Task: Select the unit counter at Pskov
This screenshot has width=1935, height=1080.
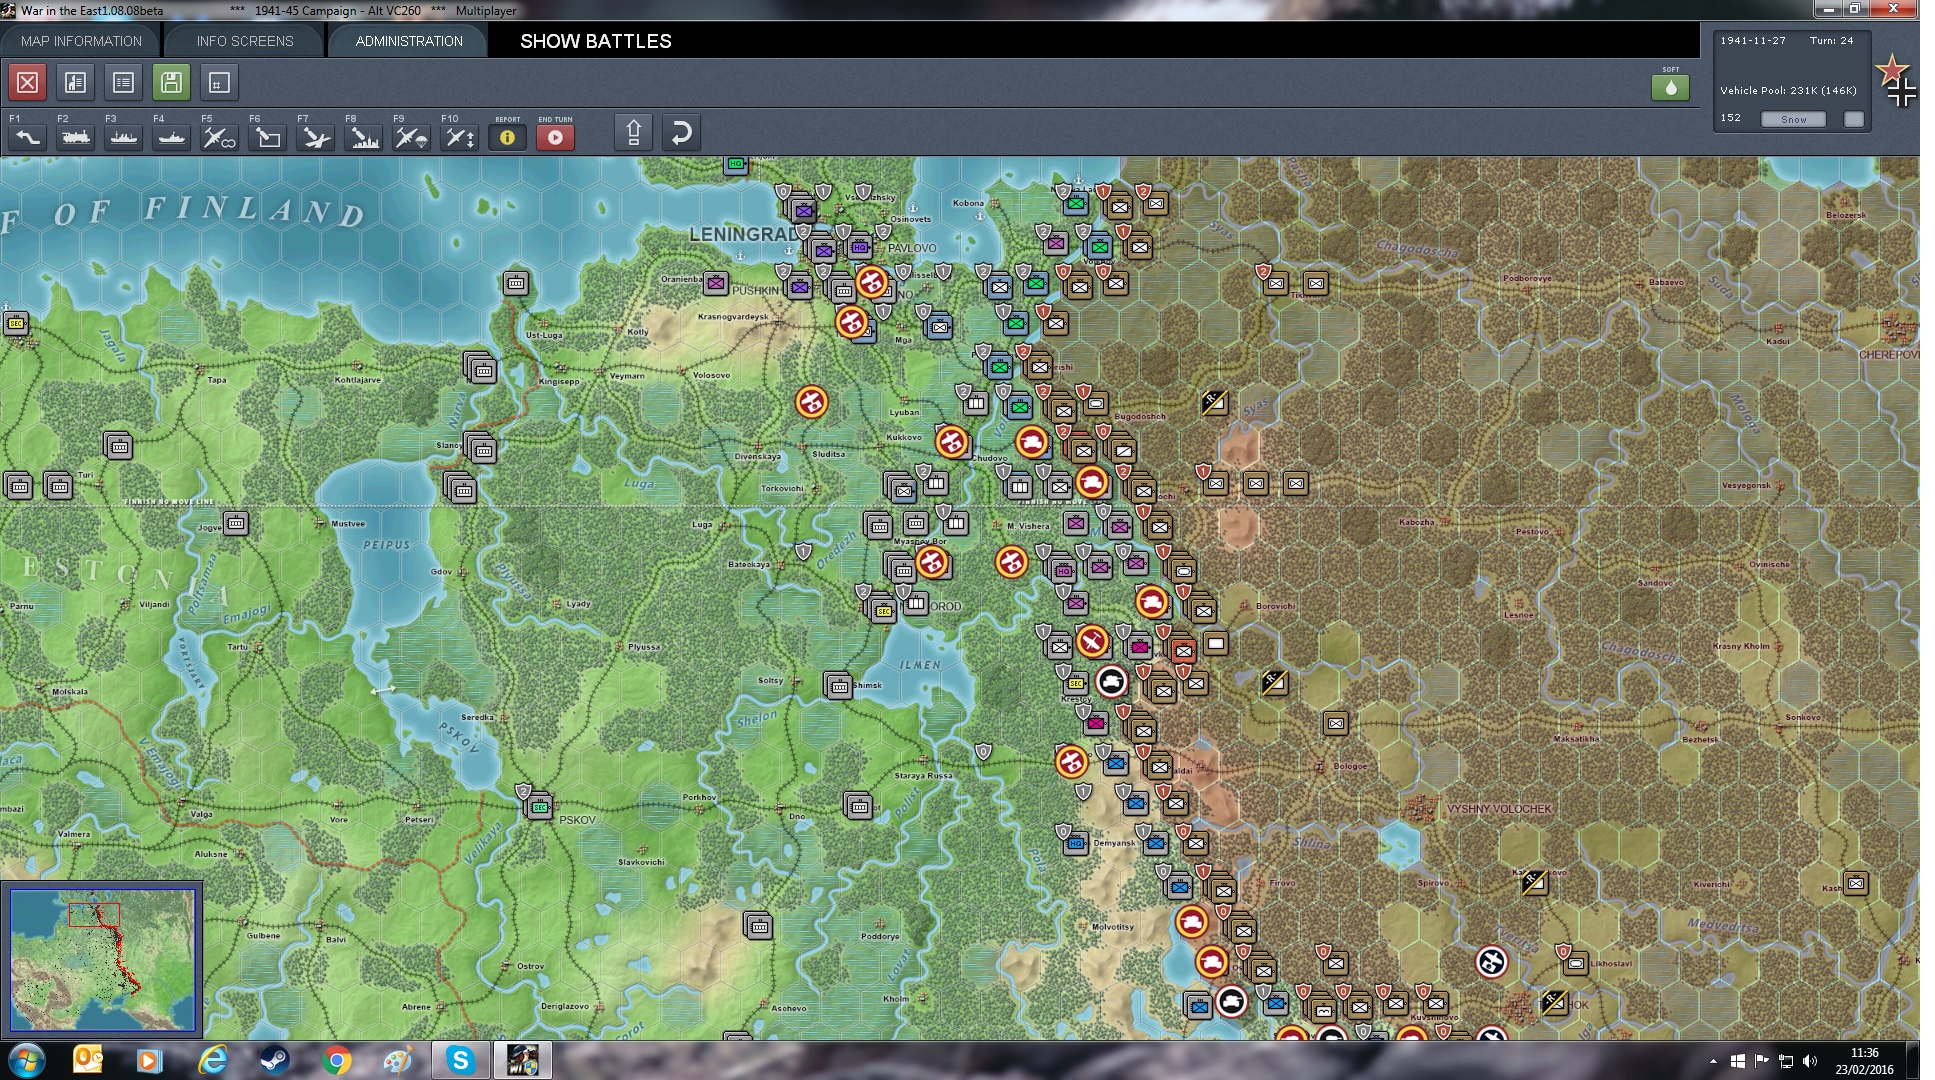Action: click(x=539, y=805)
